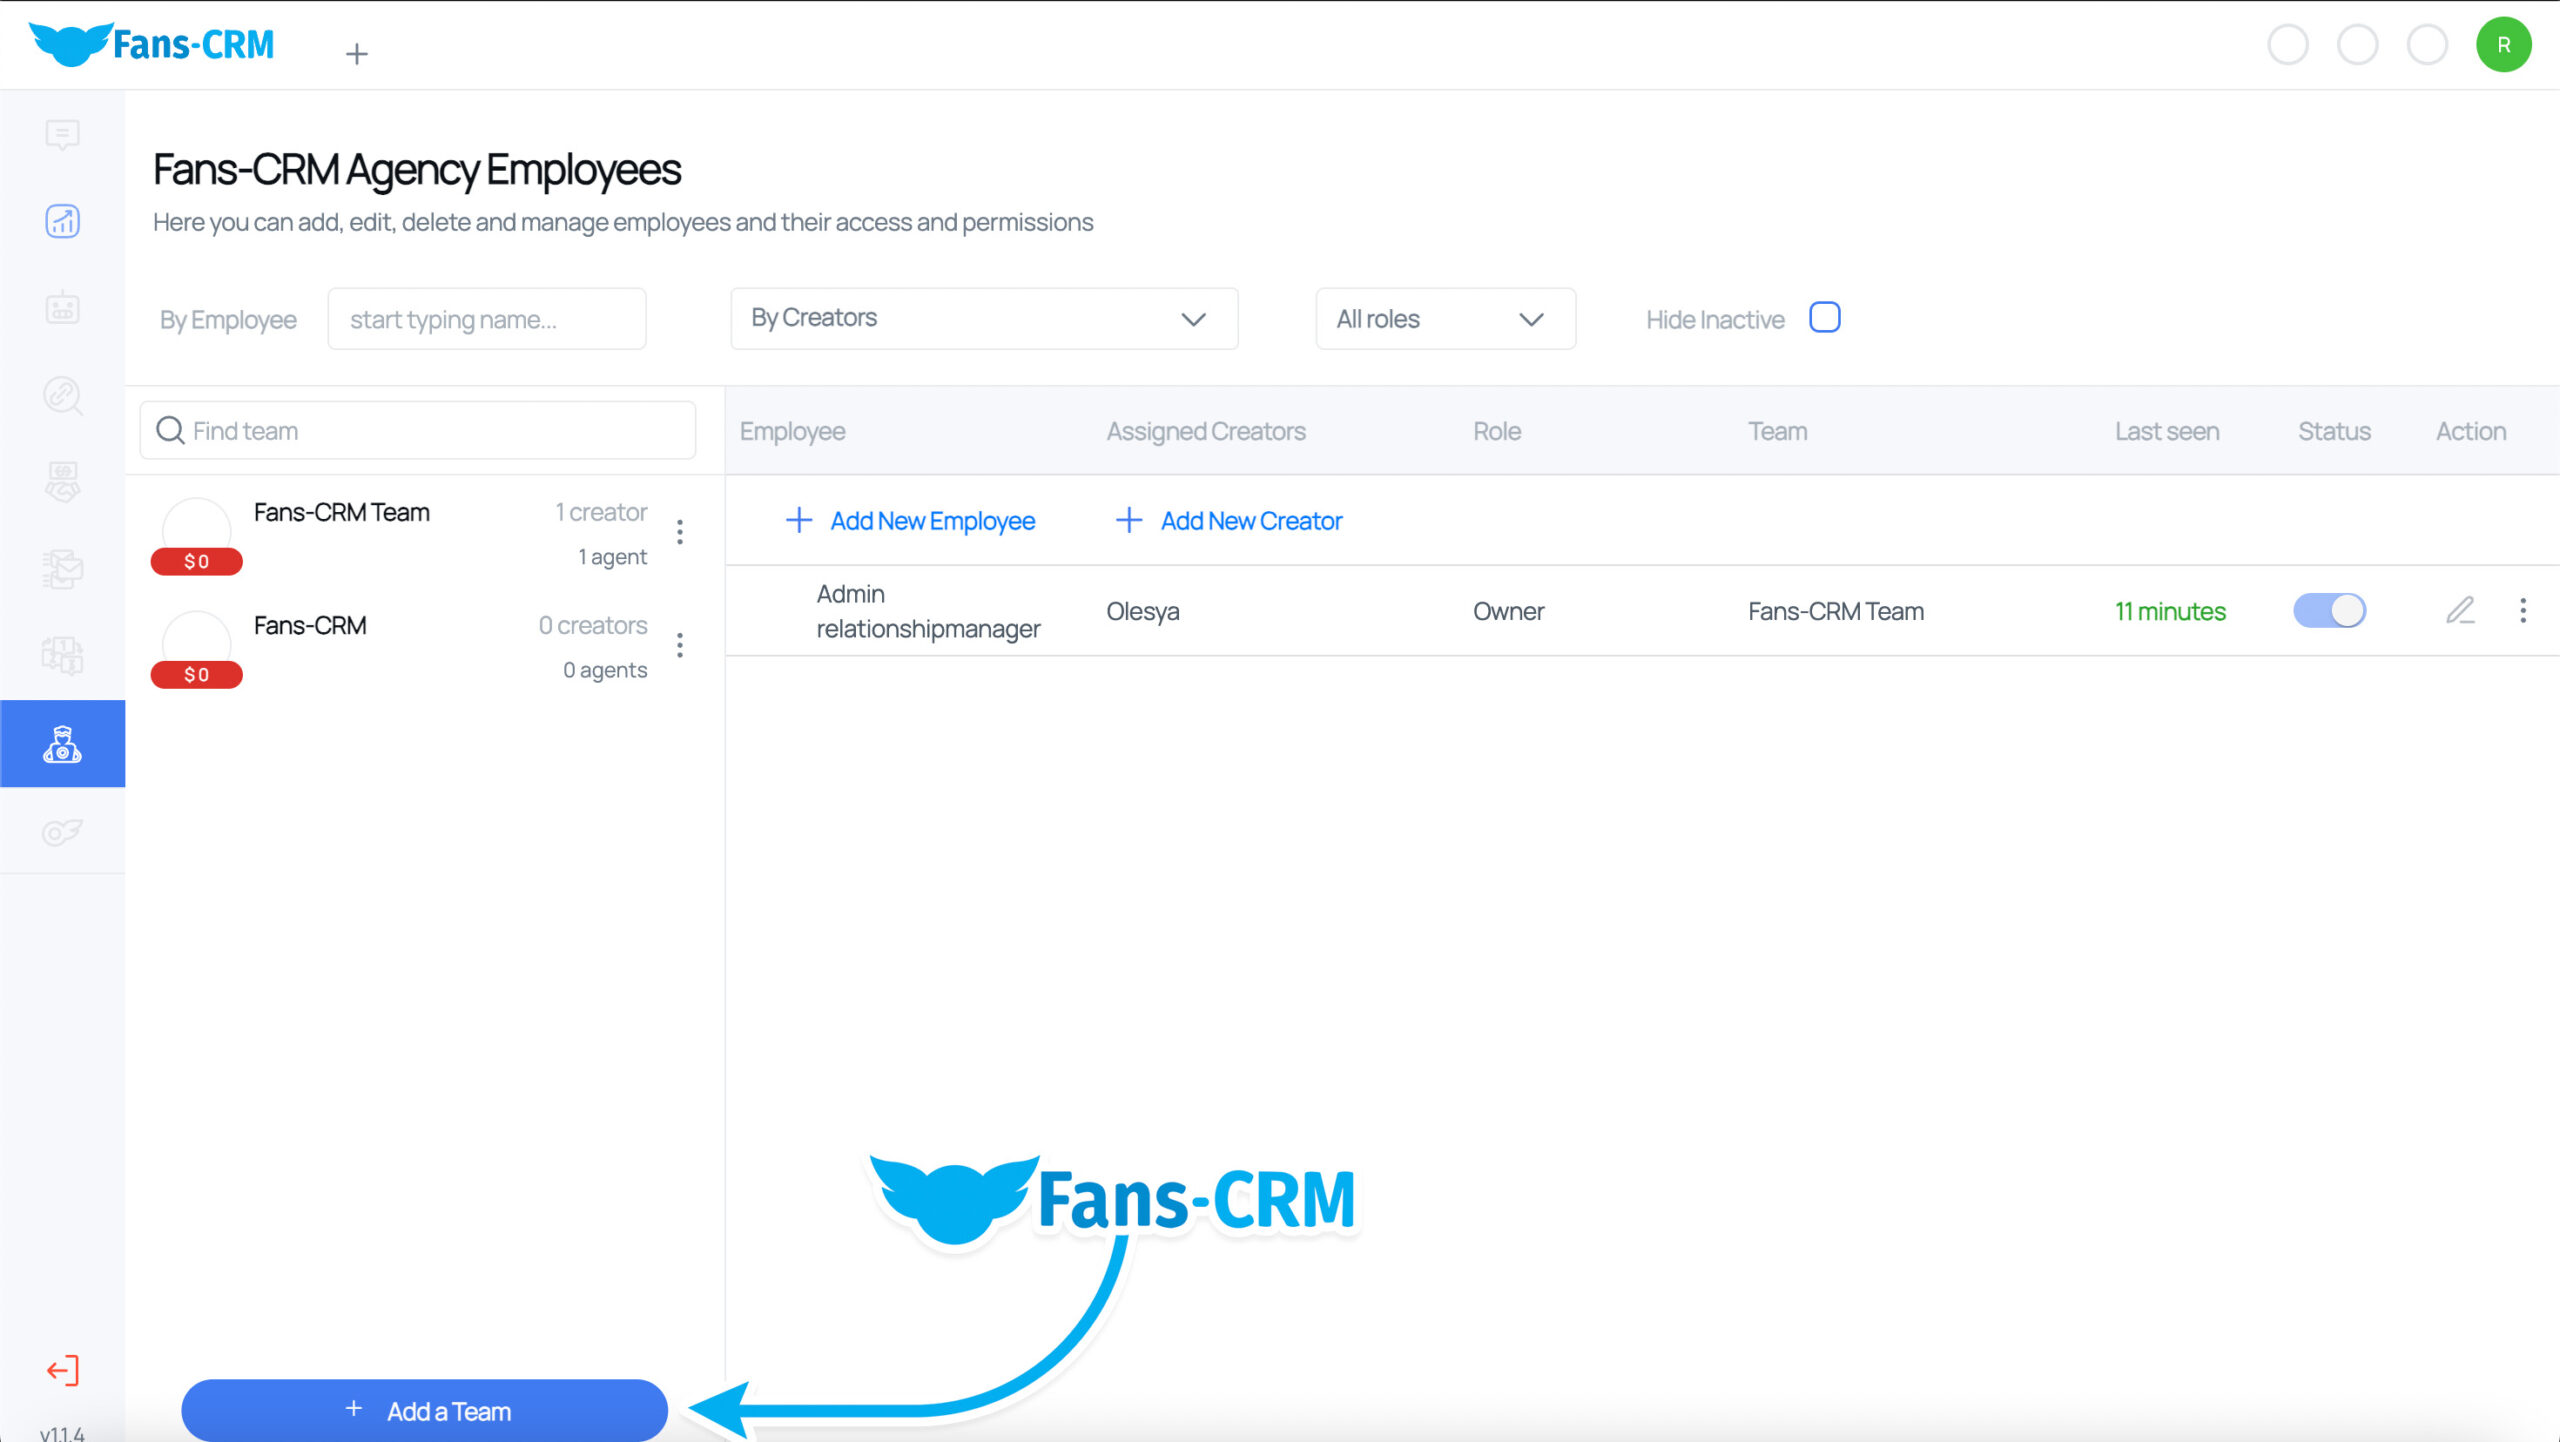Expand the All roles dropdown
This screenshot has width=2560, height=1442.
pyautogui.click(x=1445, y=318)
